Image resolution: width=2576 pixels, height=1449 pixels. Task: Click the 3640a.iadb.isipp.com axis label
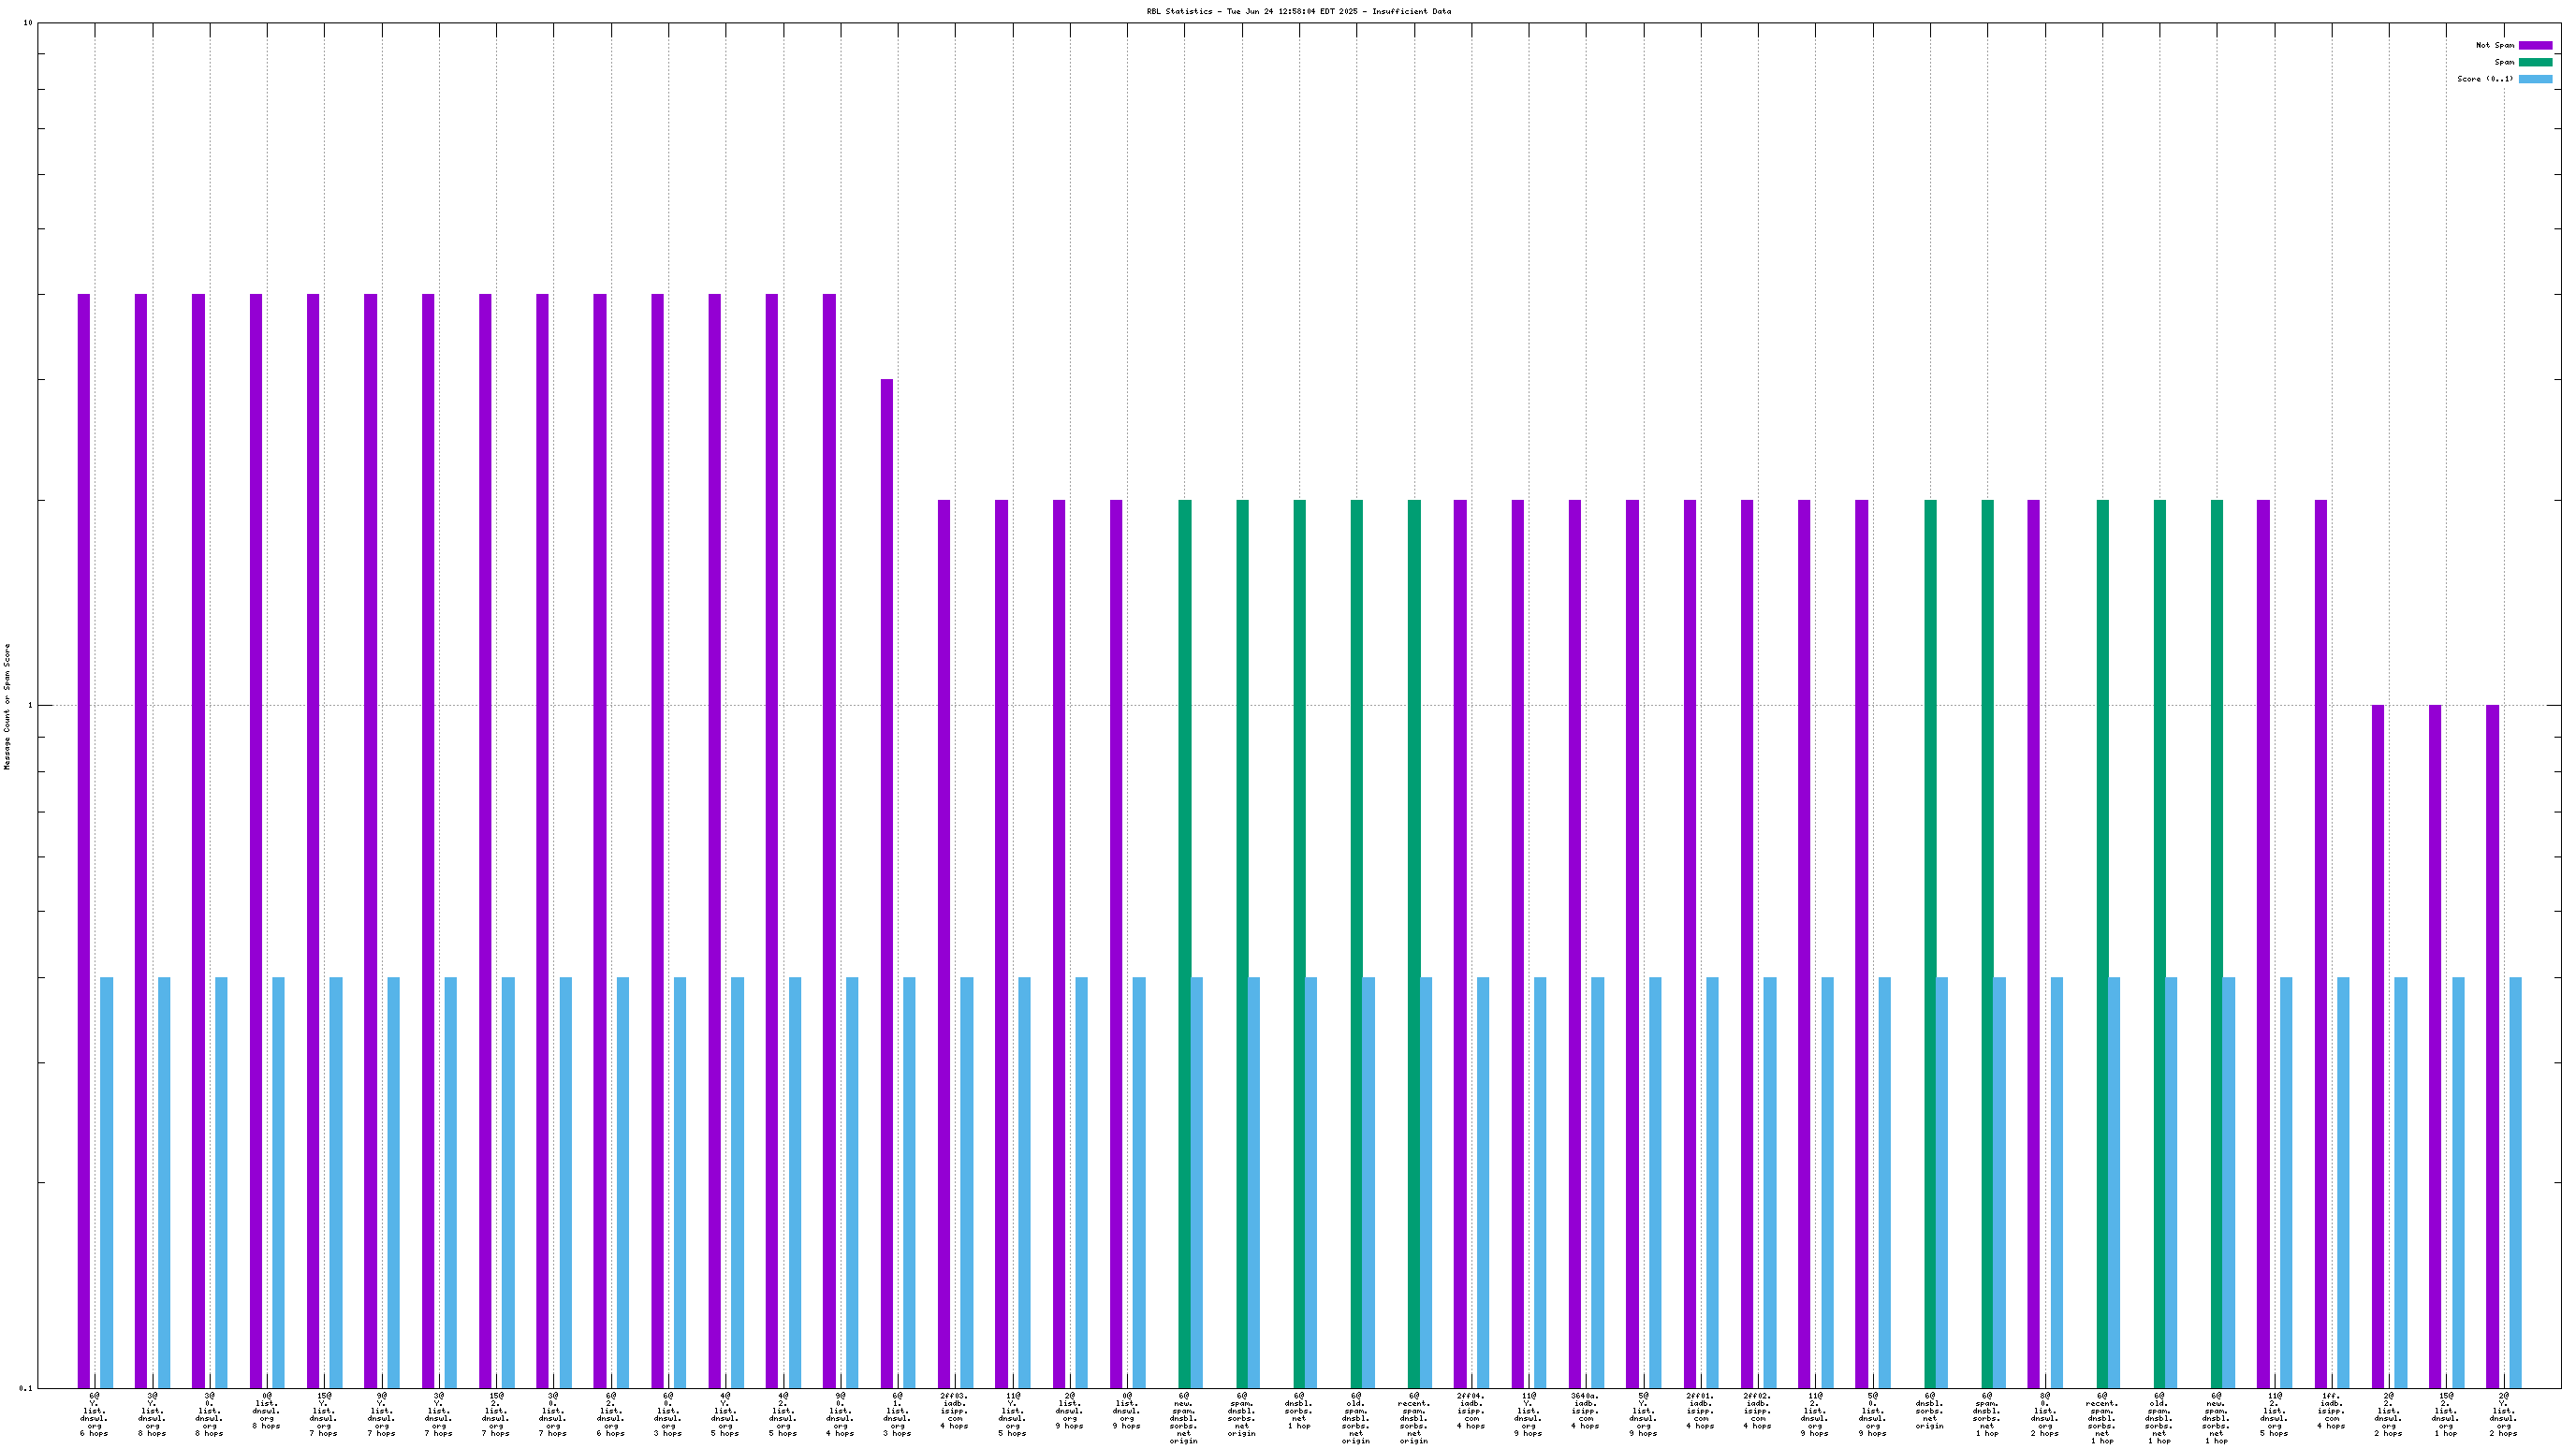pyautogui.click(x=1585, y=1410)
